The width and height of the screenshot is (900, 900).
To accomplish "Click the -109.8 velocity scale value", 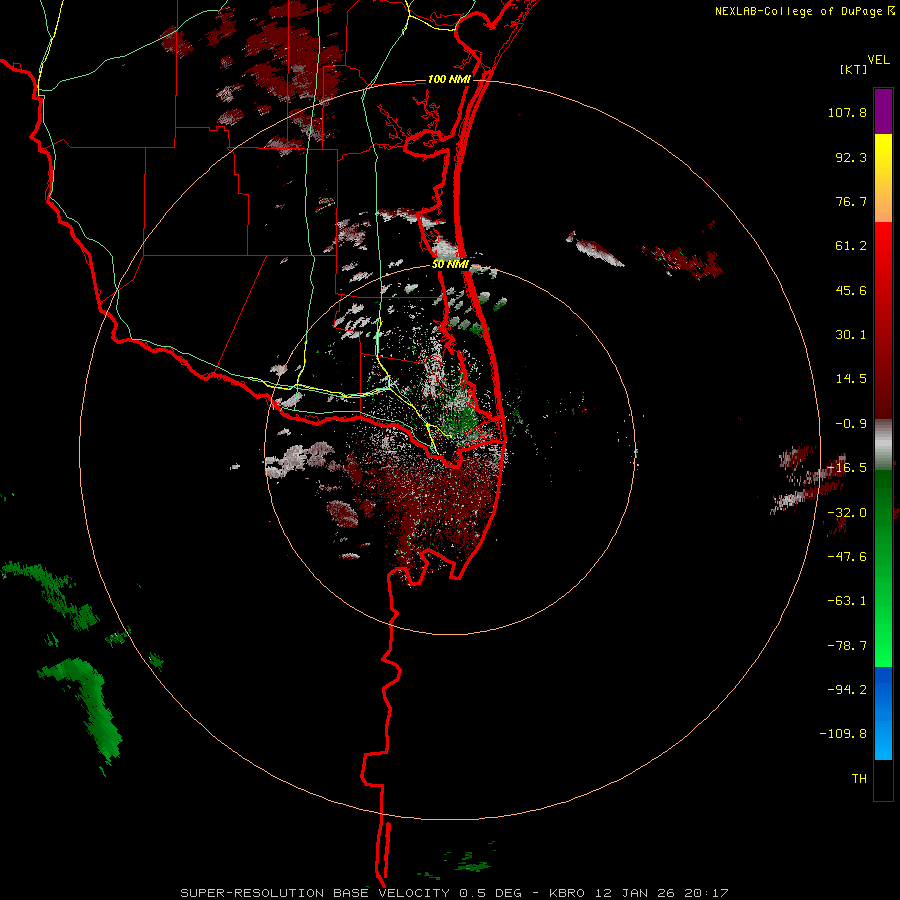I will [x=843, y=734].
